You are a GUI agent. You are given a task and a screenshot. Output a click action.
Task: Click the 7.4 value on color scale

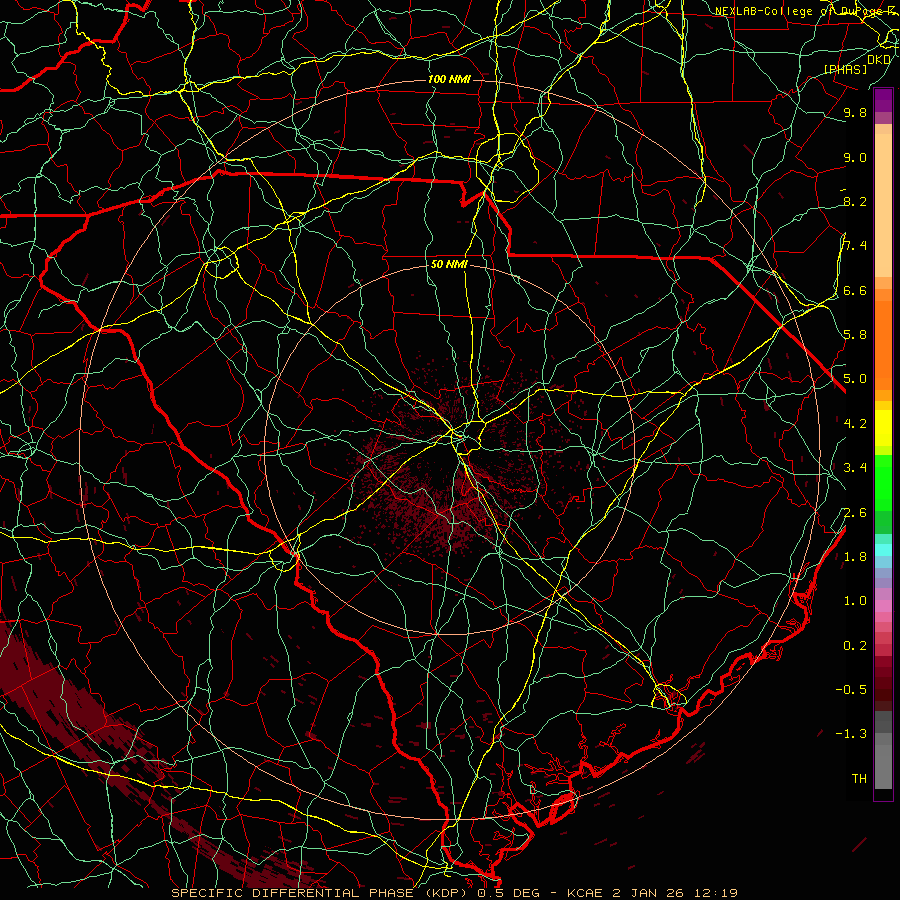tap(855, 246)
